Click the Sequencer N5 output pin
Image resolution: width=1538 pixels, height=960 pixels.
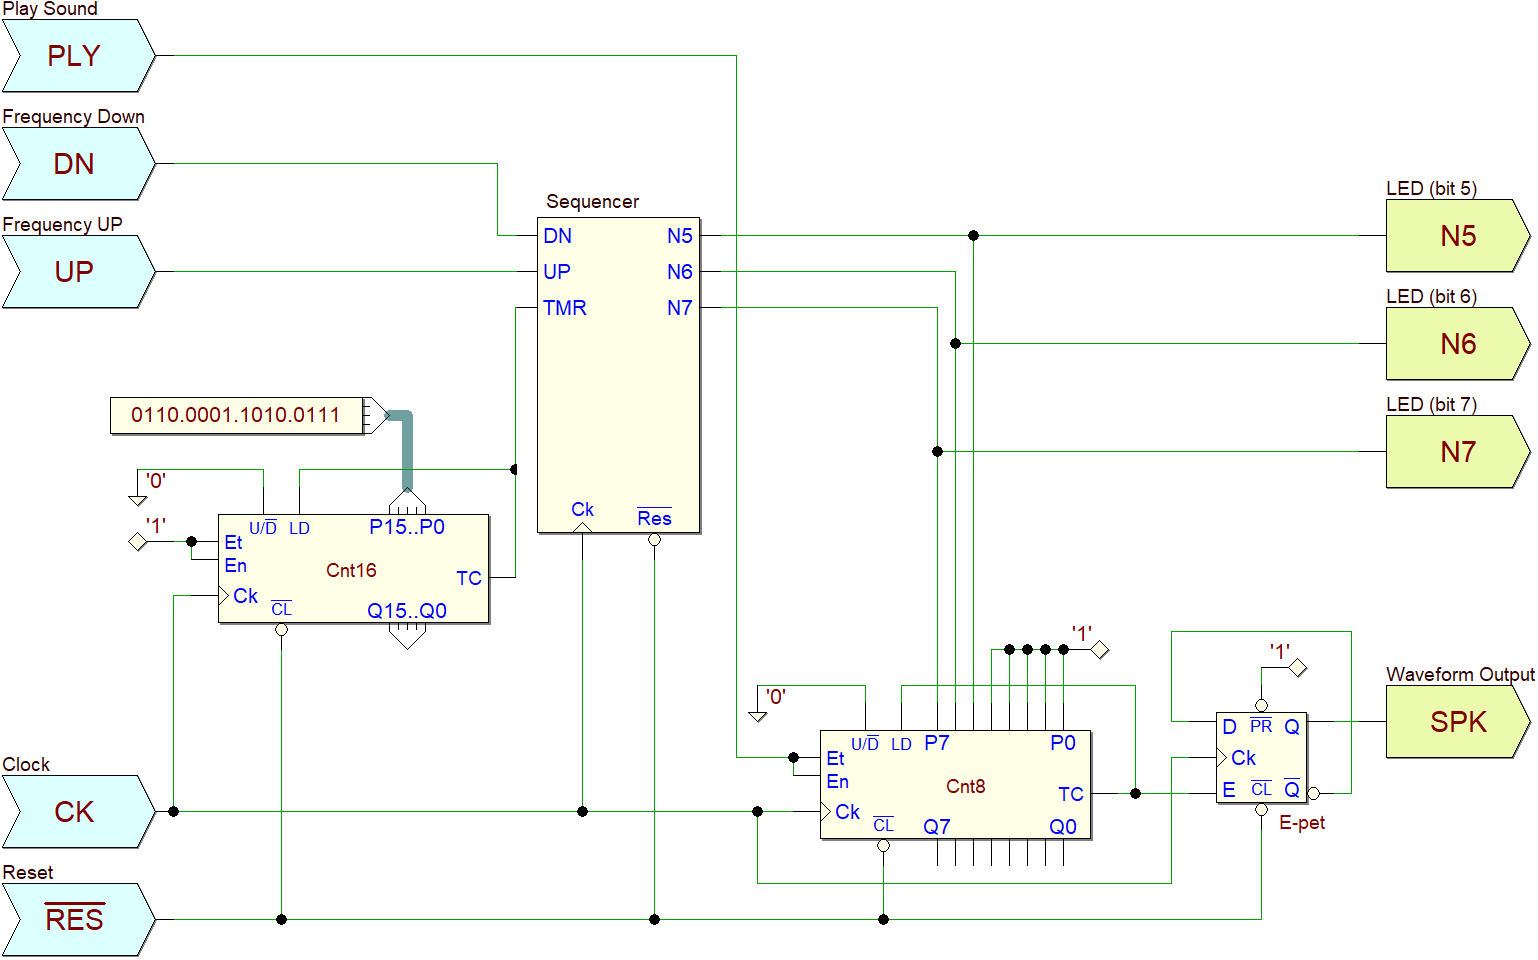click(680, 236)
